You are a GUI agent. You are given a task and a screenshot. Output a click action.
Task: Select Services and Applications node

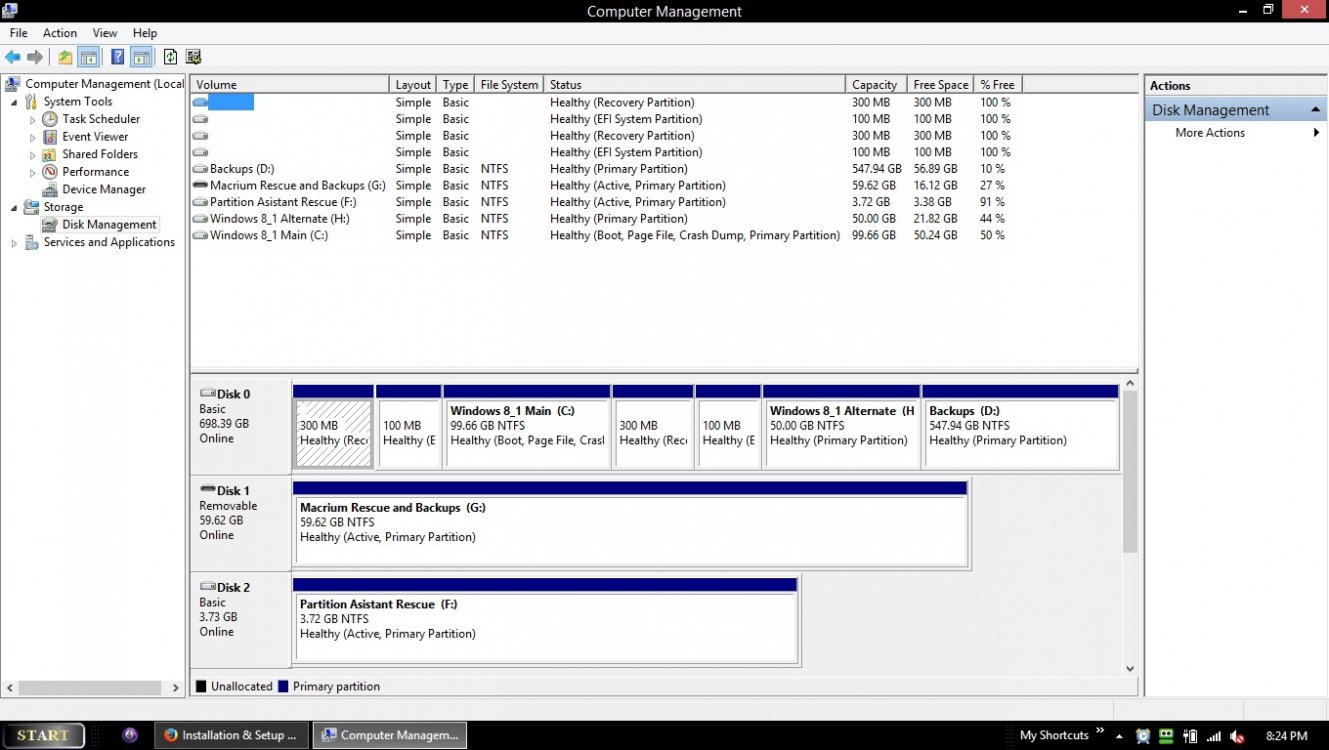109,242
